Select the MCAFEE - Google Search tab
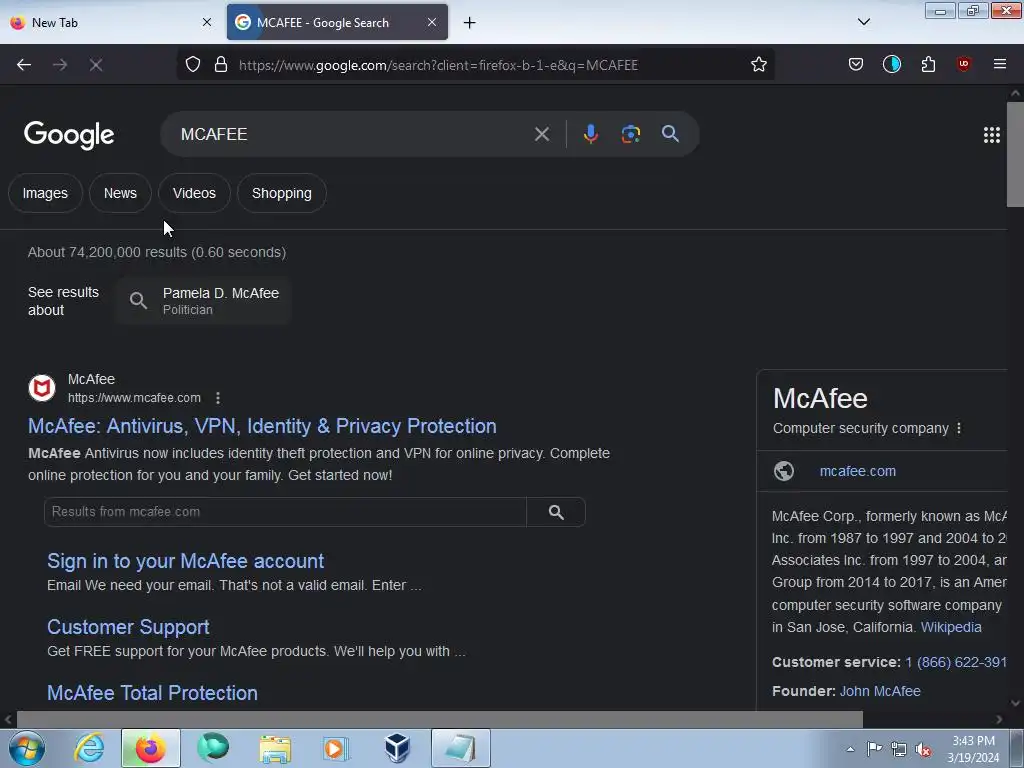Viewport: 1024px width, 768px height. [x=337, y=22]
